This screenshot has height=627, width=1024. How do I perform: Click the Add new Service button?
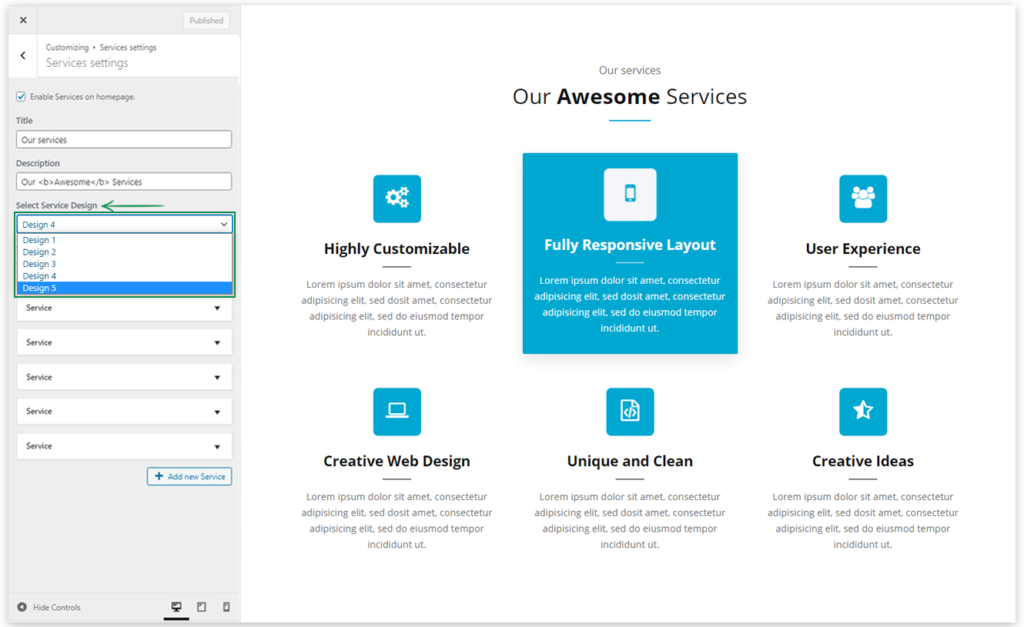[x=189, y=476]
